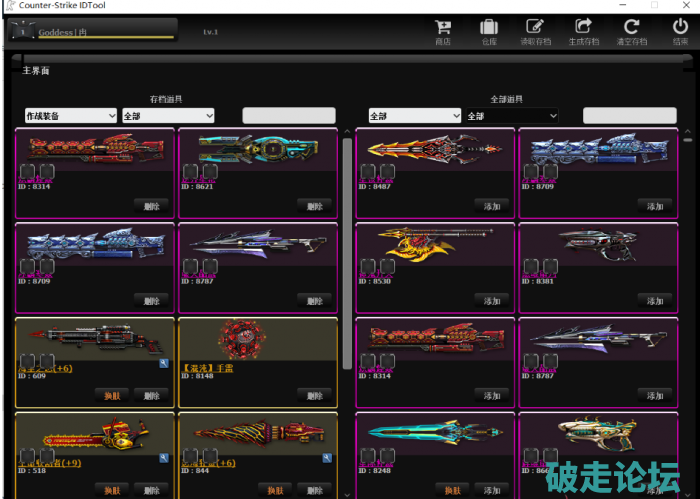Select the 主界面 tab
700x499 pixels.
36,71
